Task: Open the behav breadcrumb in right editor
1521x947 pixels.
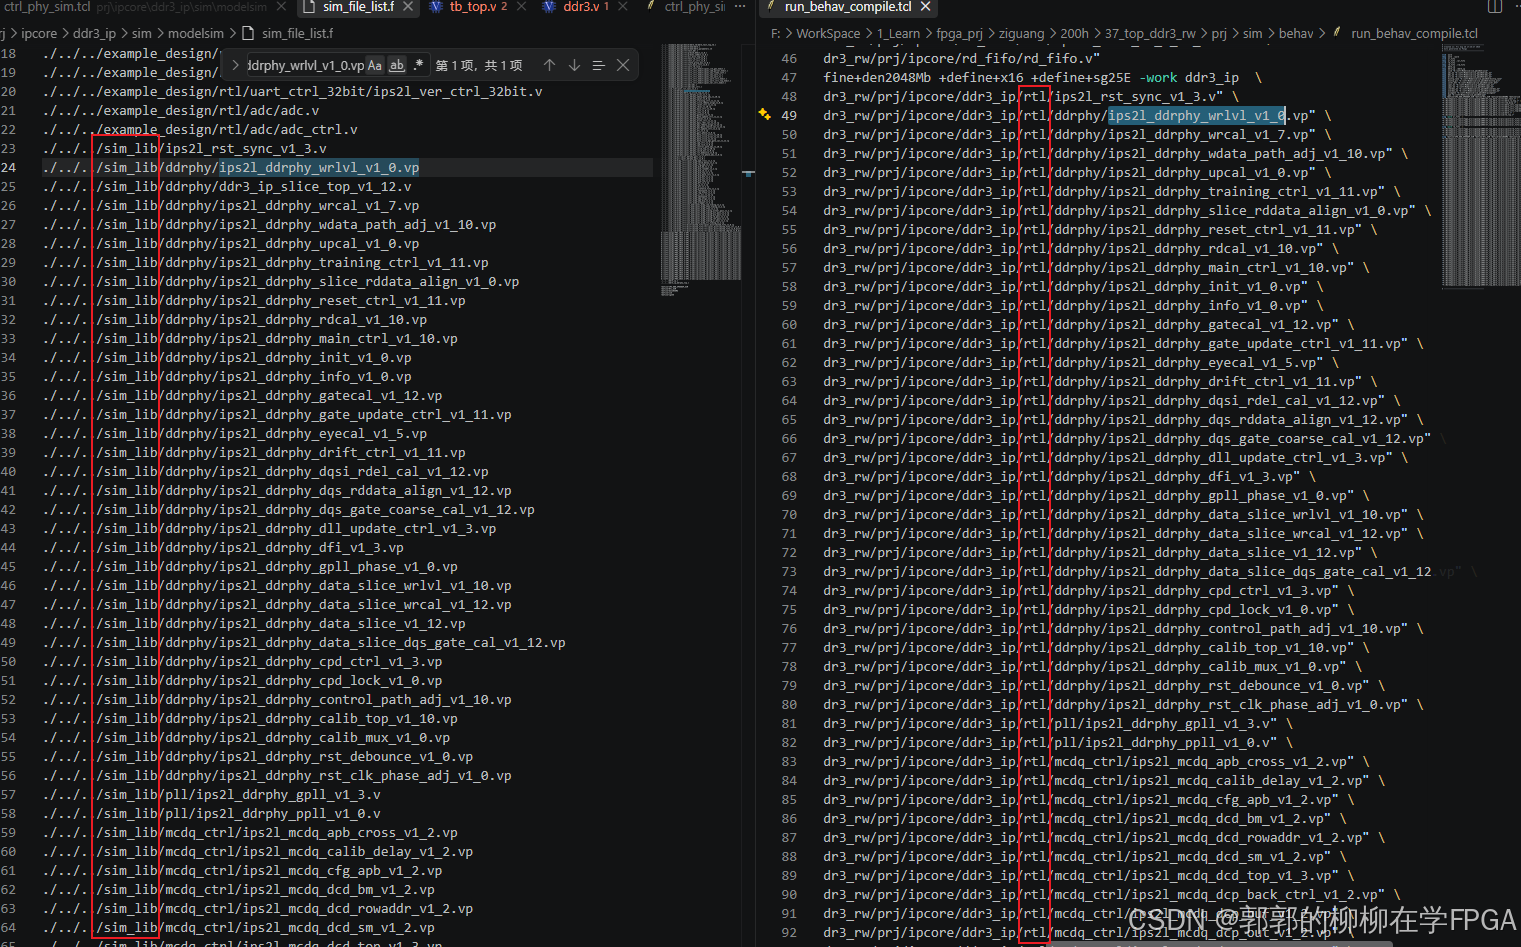Action: click(1296, 33)
